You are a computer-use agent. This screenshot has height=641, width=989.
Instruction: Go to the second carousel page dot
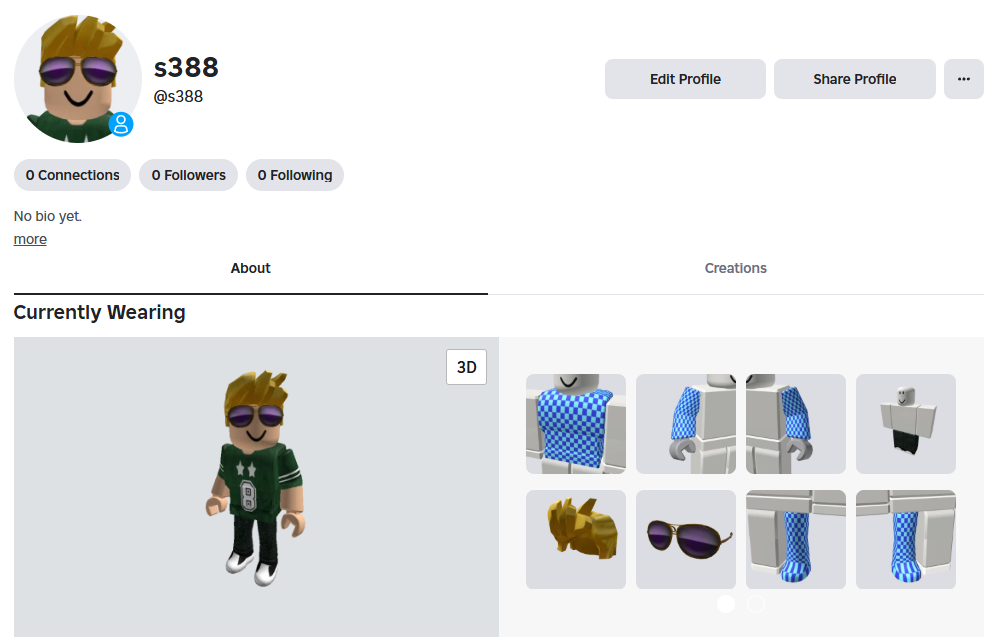tap(756, 604)
